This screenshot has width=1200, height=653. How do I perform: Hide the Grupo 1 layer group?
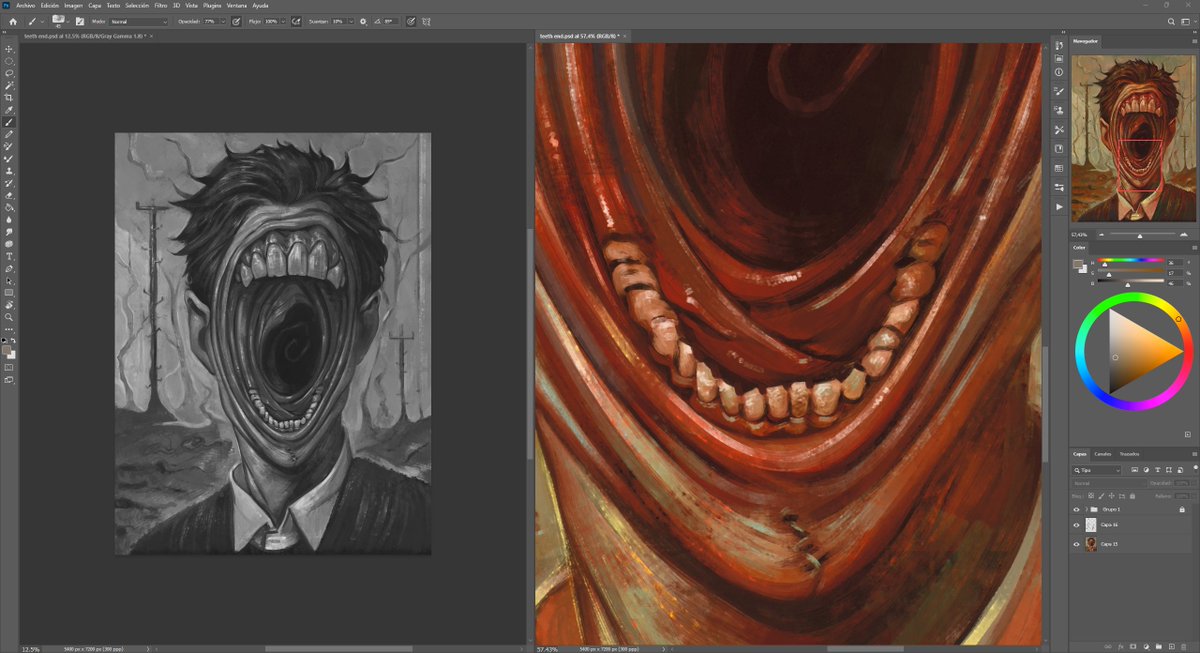point(1077,509)
